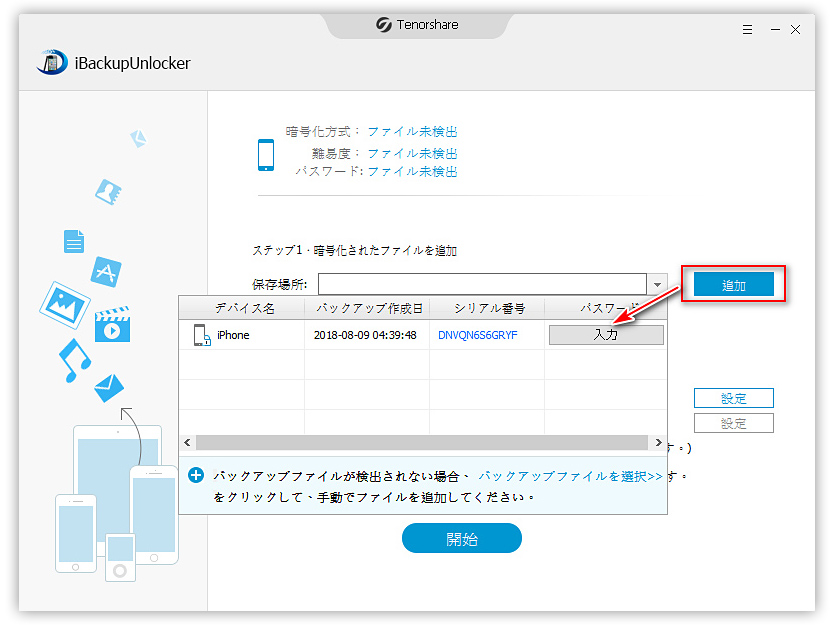The width and height of the screenshot is (834, 625).
Task: Click the blue 追加 (Add) button
Action: pyautogui.click(x=733, y=285)
